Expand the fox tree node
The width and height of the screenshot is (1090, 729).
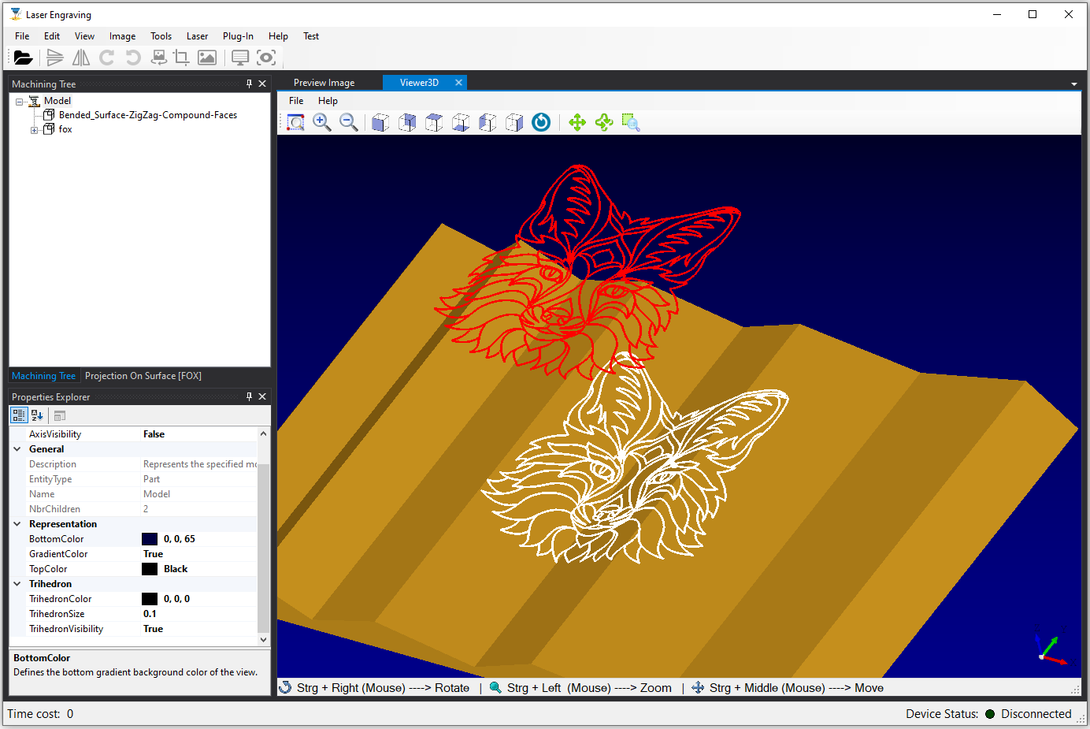tap(34, 130)
